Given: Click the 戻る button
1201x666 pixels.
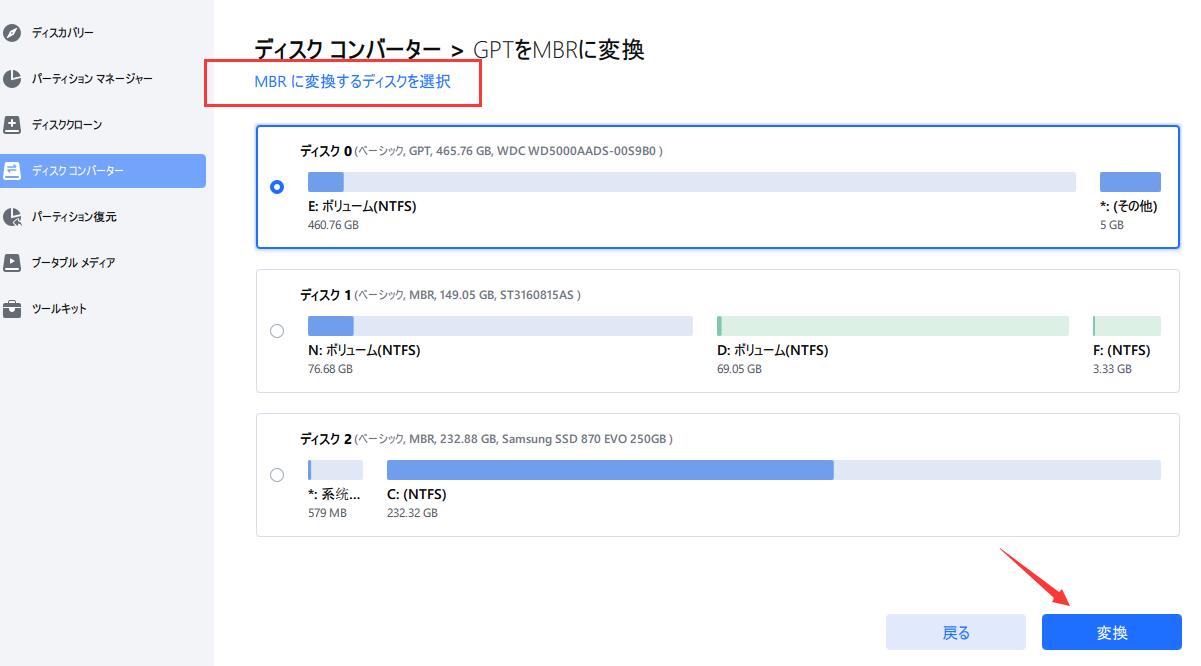Looking at the screenshot, I should [955, 632].
